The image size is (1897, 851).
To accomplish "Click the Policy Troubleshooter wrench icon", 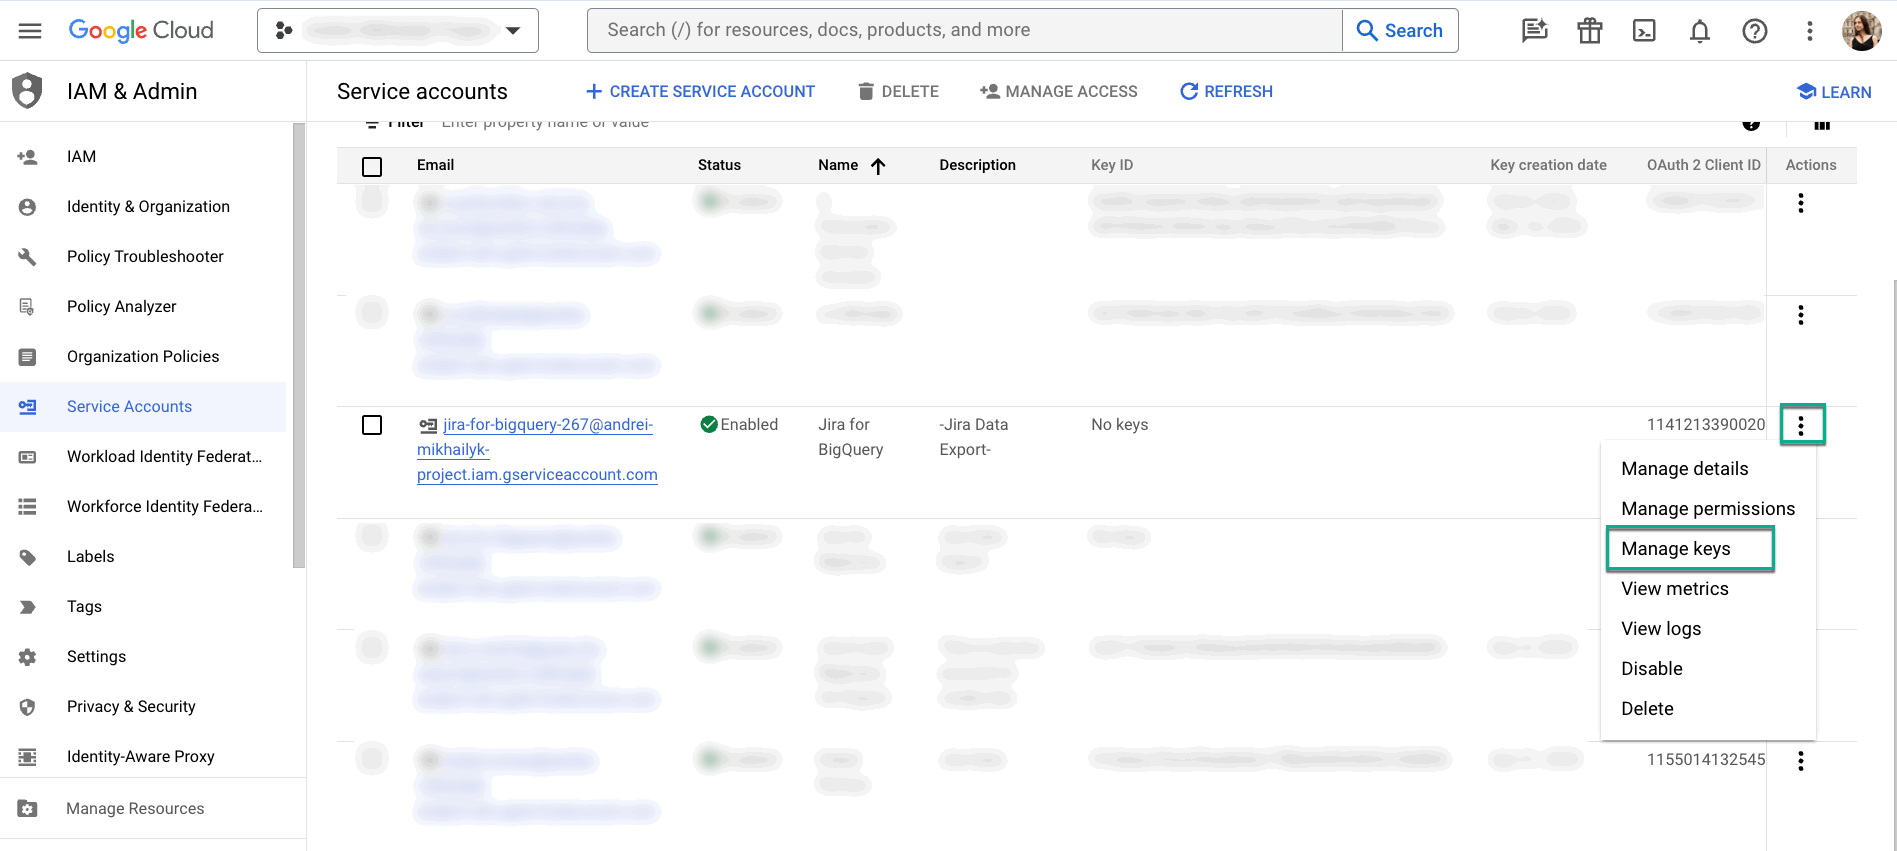I will point(28,257).
